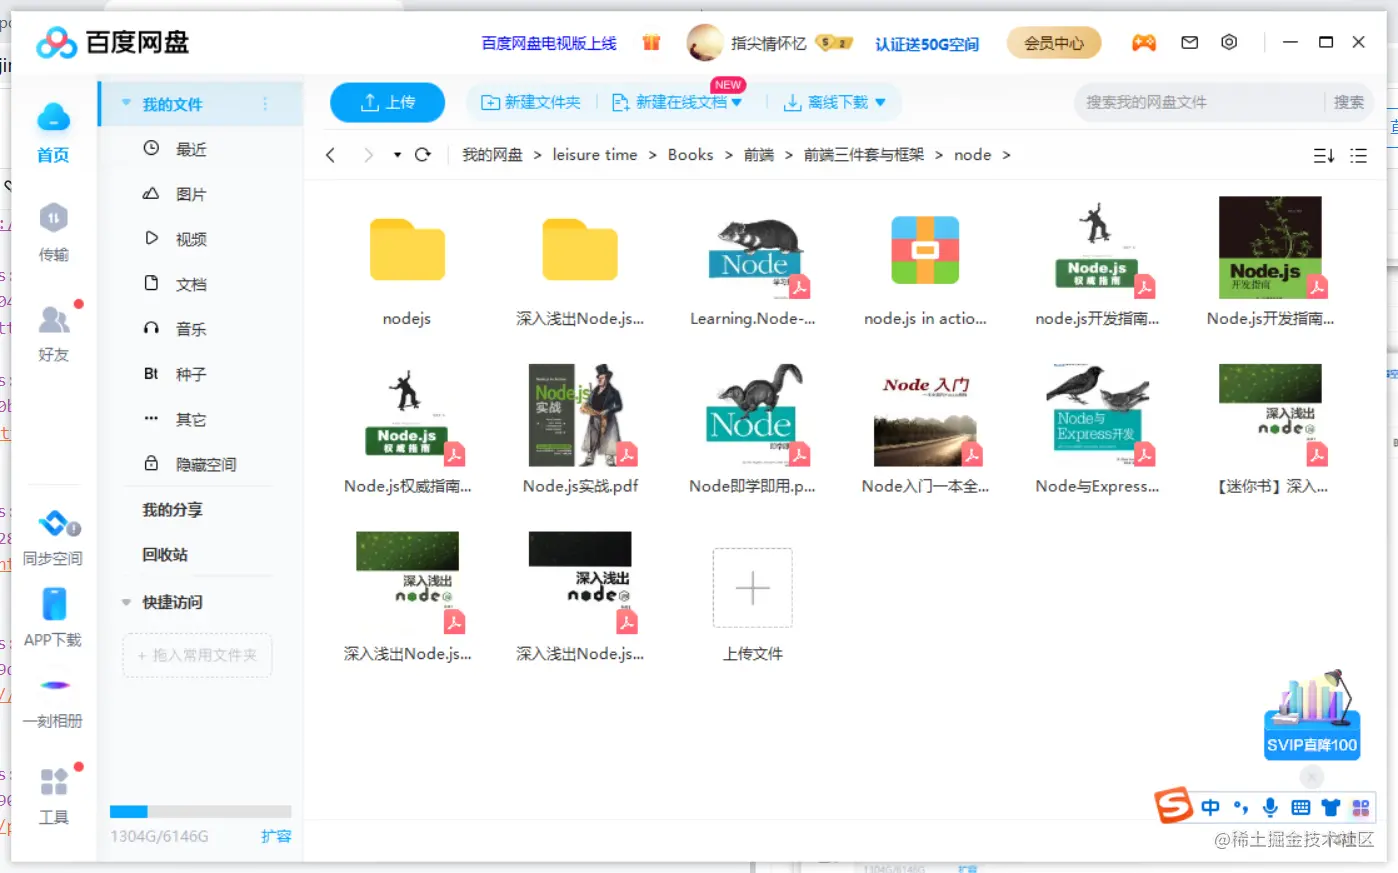Go to leisure time in the breadcrumb
Viewport: 1398px width, 873px height.
[595, 155]
